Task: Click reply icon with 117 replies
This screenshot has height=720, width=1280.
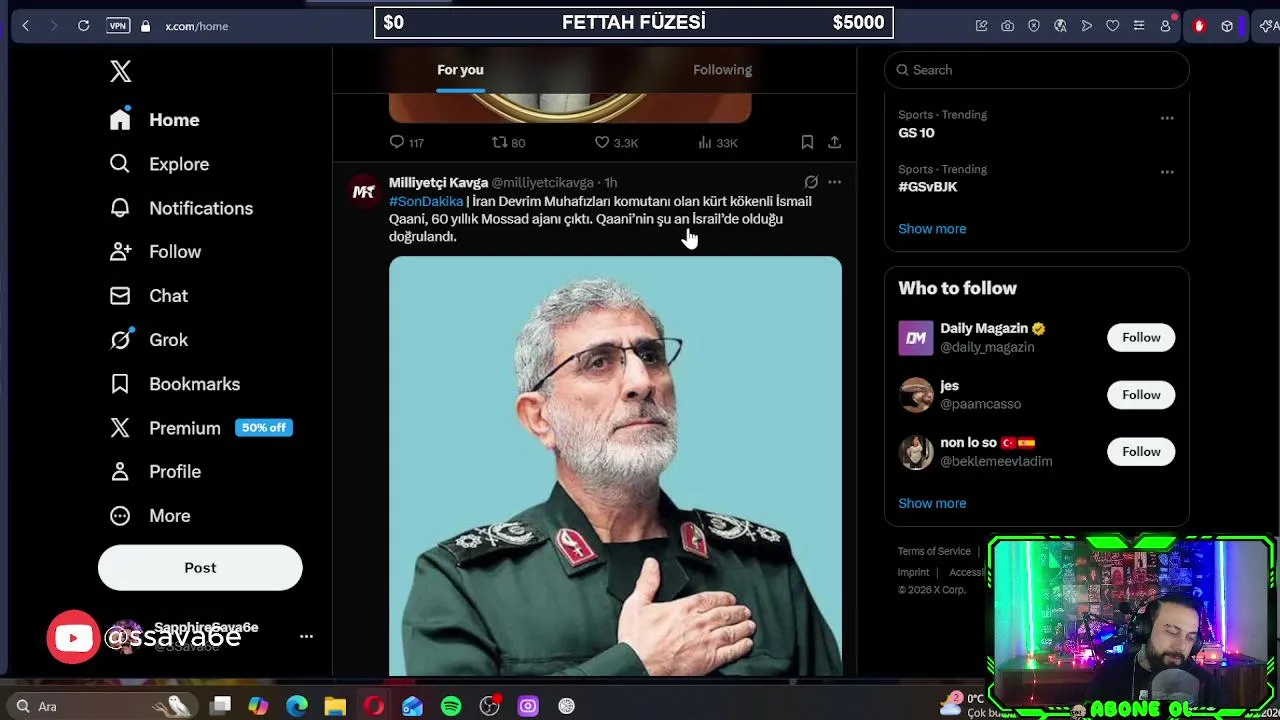Action: pos(406,143)
